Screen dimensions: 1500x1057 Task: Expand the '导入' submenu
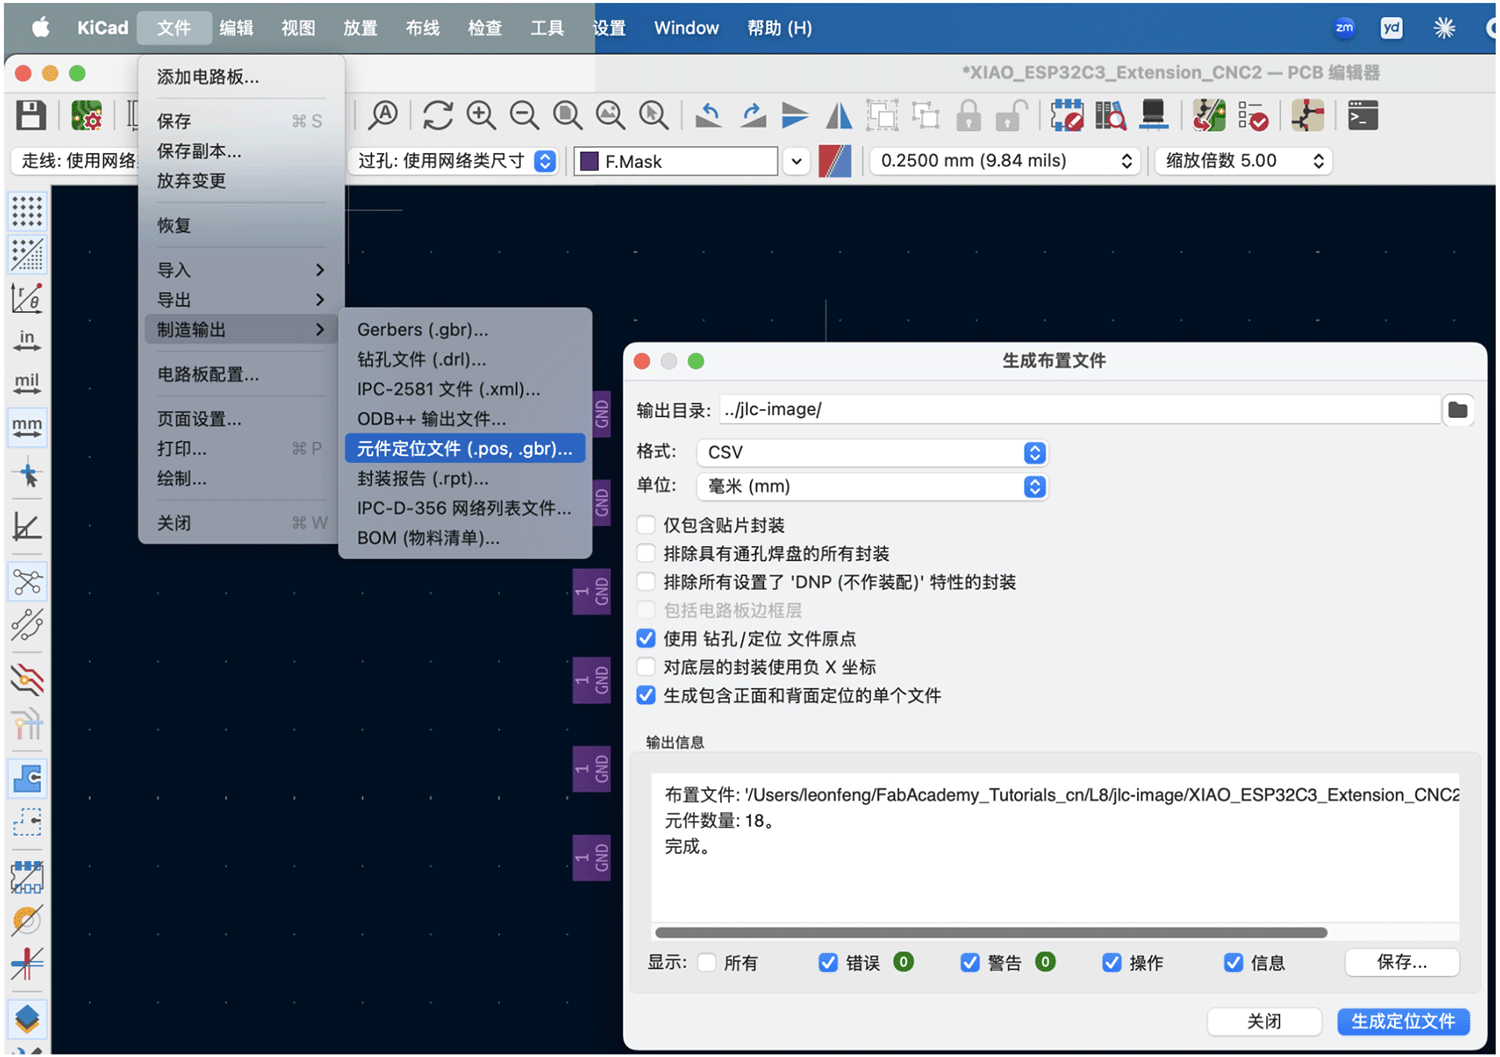point(241,270)
